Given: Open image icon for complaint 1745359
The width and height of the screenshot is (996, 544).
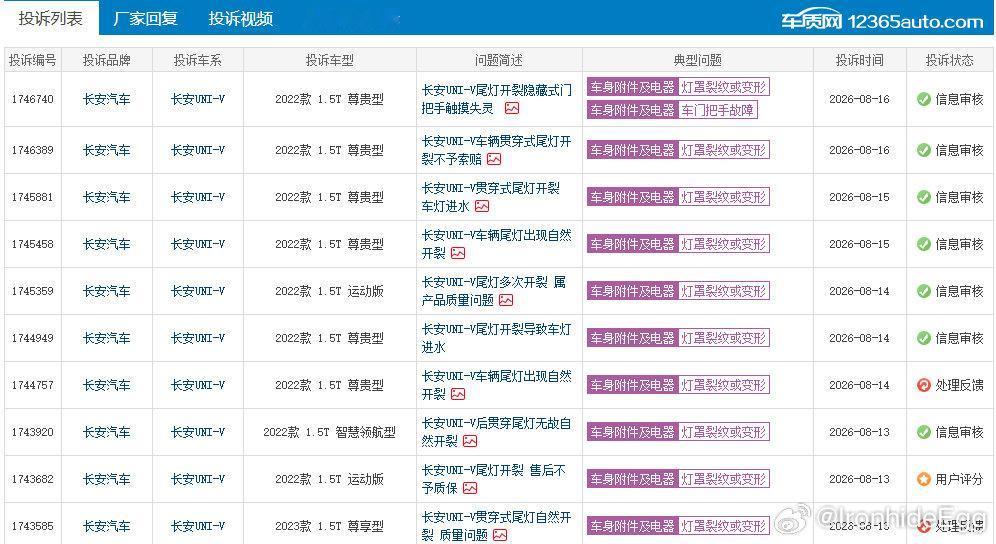Looking at the screenshot, I should [506, 301].
